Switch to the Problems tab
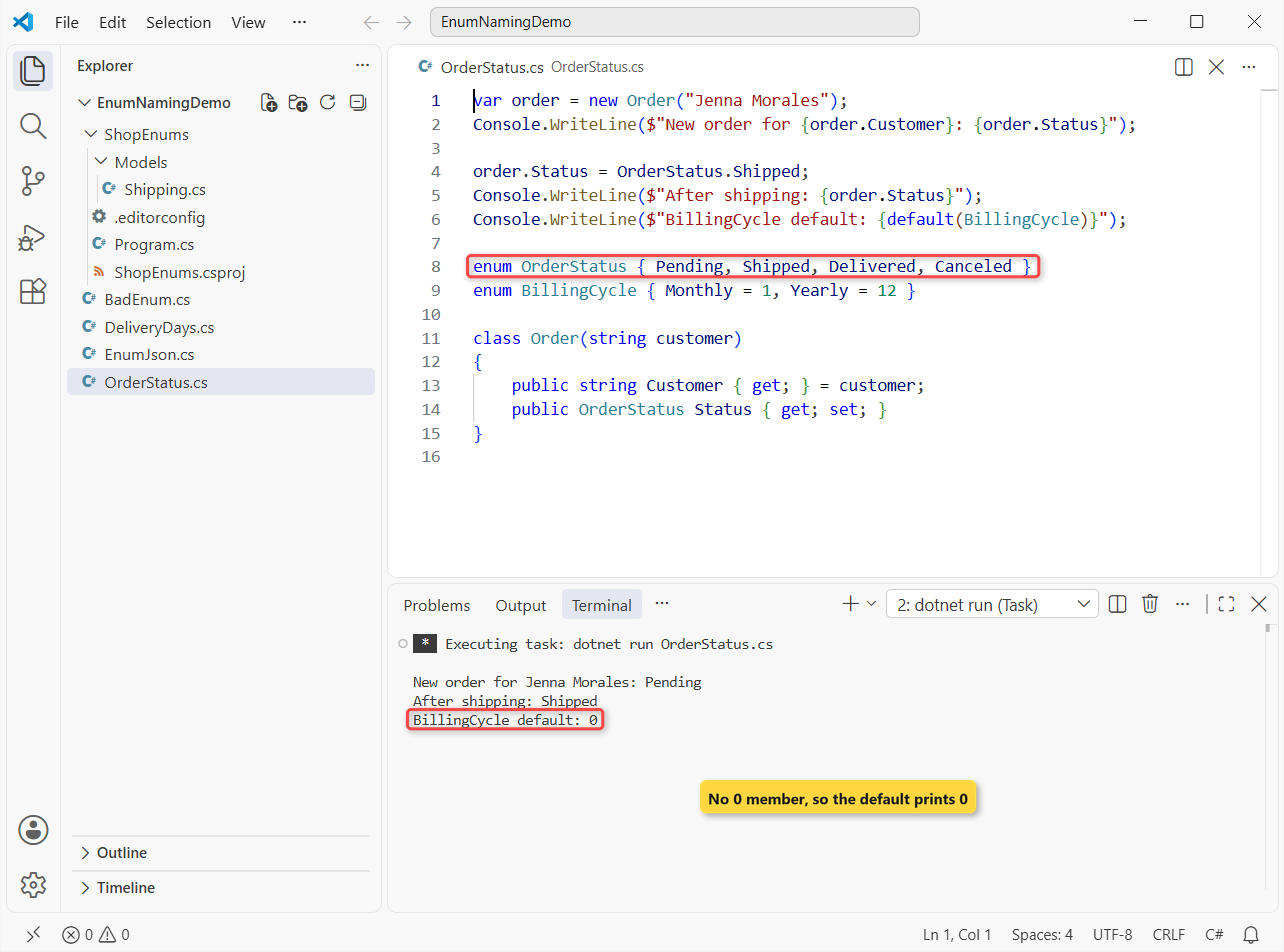1284x952 pixels. pyautogui.click(x=437, y=605)
